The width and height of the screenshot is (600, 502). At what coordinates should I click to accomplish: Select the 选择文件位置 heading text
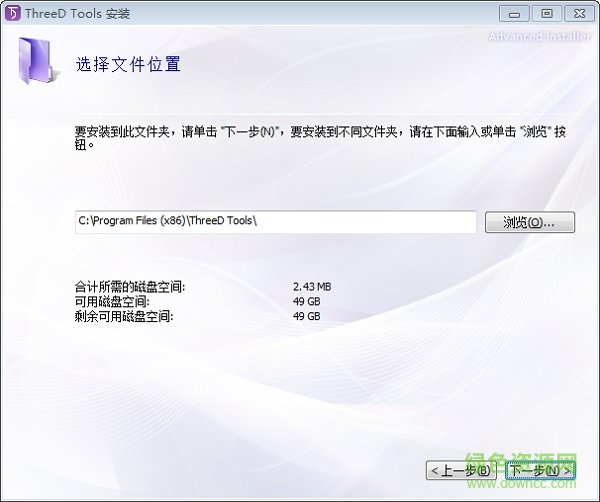point(128,64)
